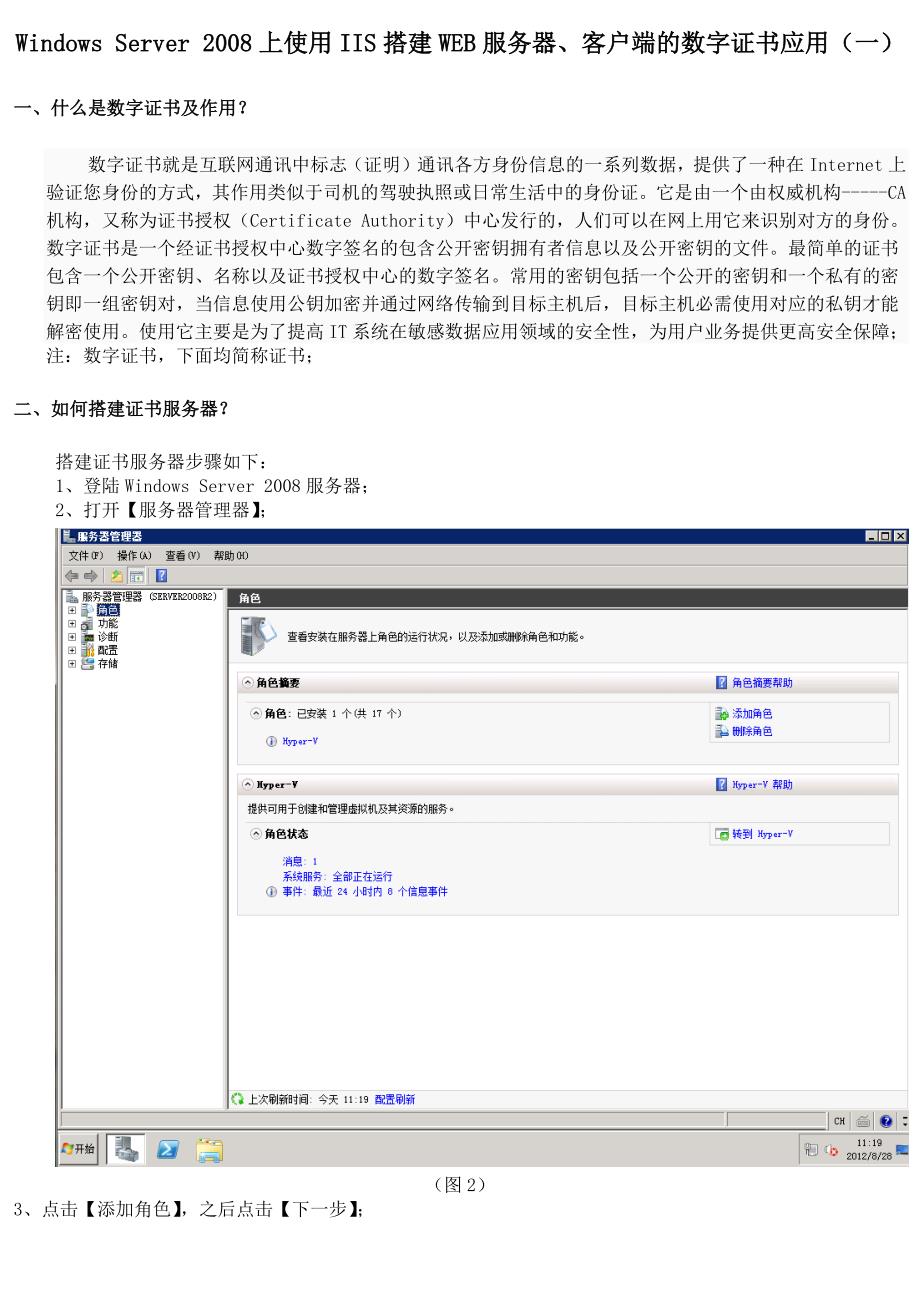This screenshot has width=920, height=1302.
Task: Open the 文件(F) menu
Action: point(86,556)
